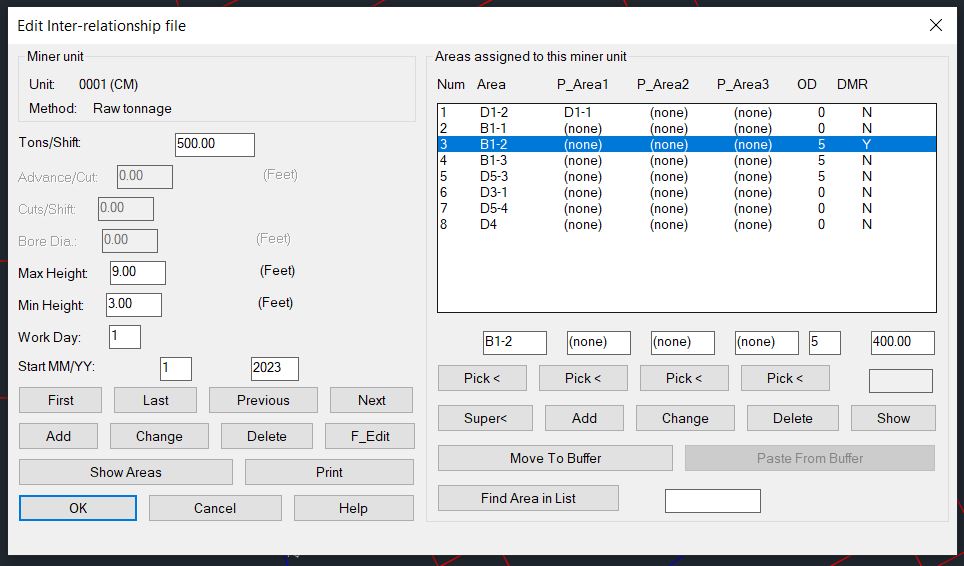Viewport: 964px width, 566px height.
Task: Select highlighted row 3 area B1-2
Action: [x=687, y=144]
